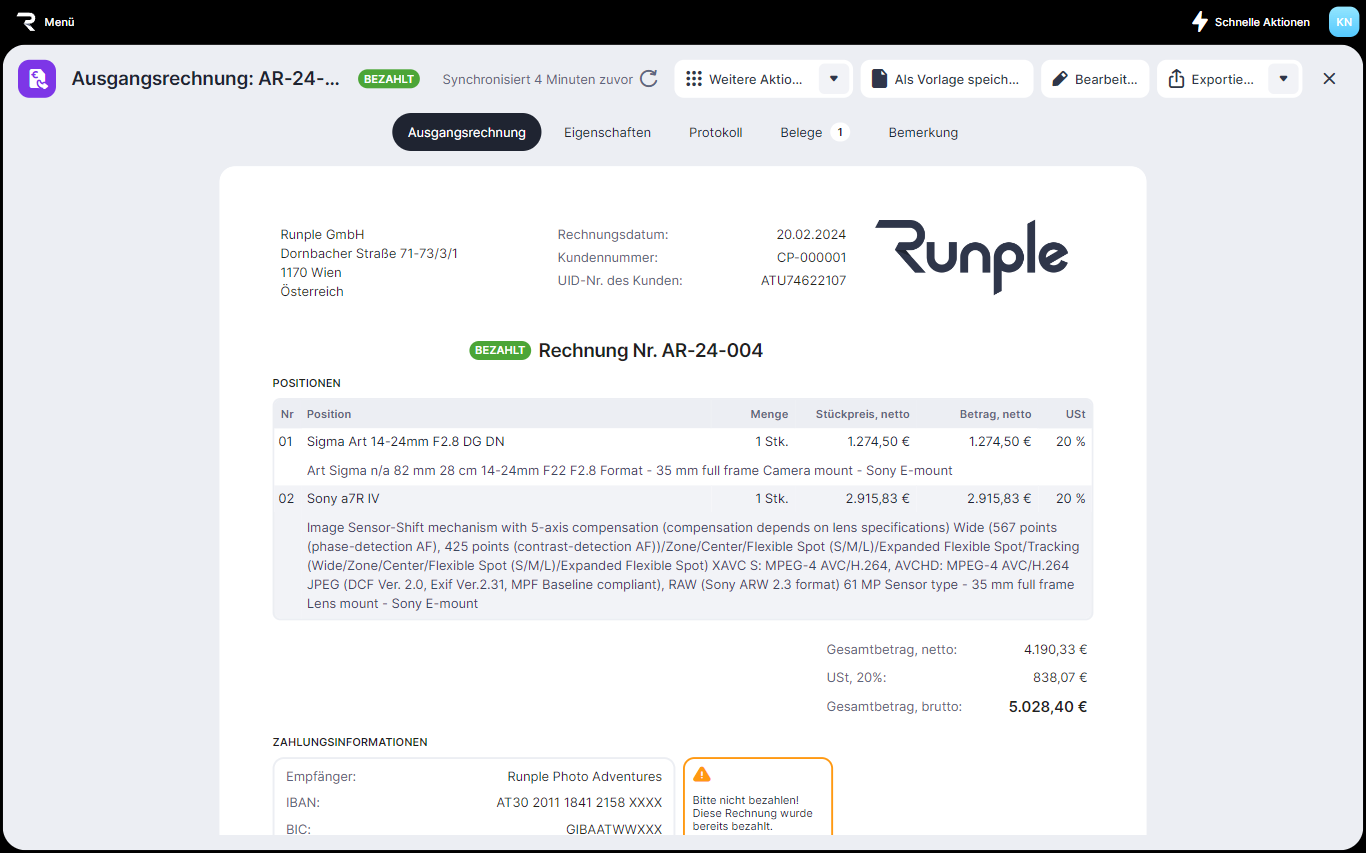Click the 'ZAHLUNGSINFORMATIONEN' section heading

(350, 742)
